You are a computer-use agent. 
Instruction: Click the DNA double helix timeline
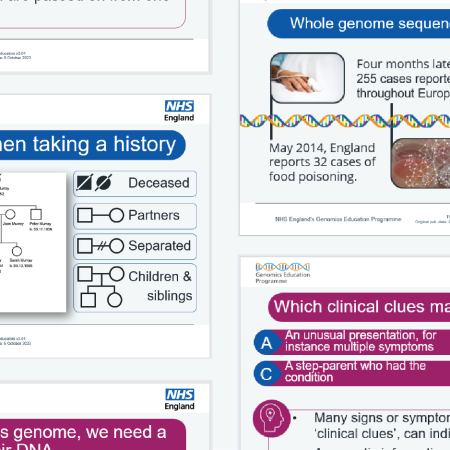345,121
